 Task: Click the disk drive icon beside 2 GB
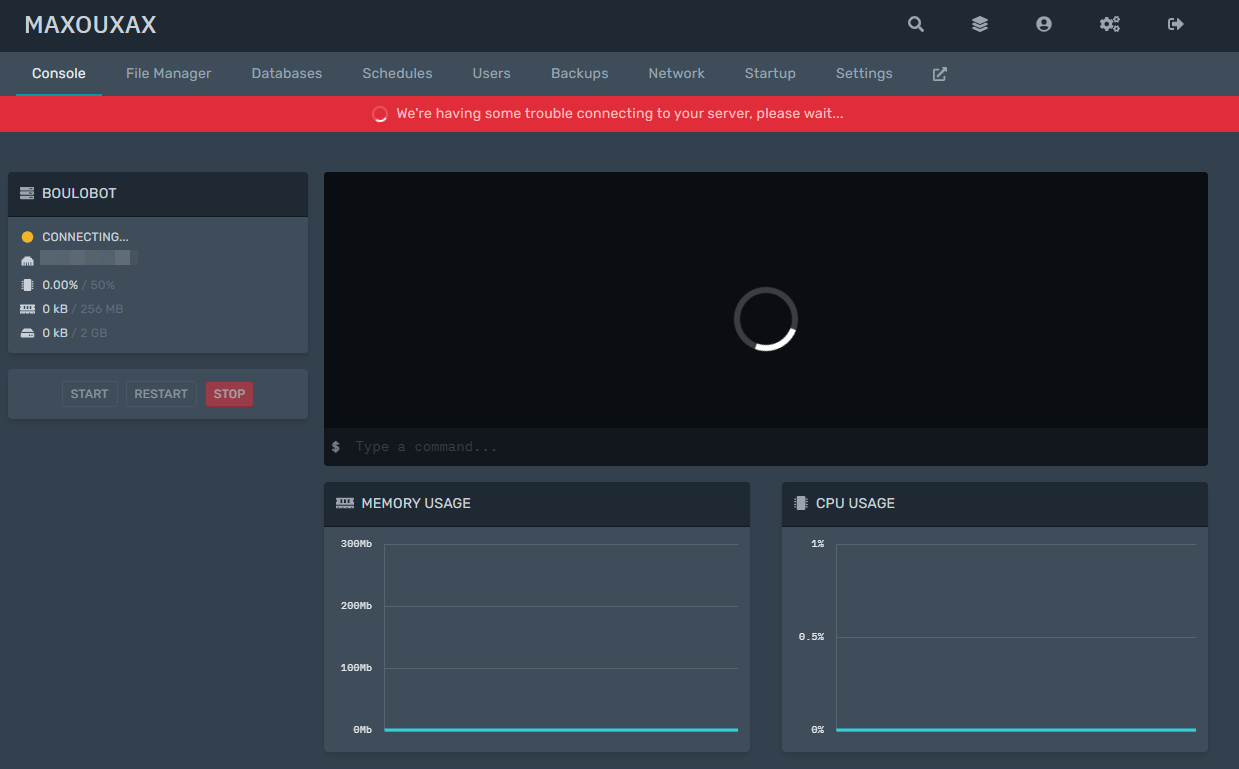(27, 333)
